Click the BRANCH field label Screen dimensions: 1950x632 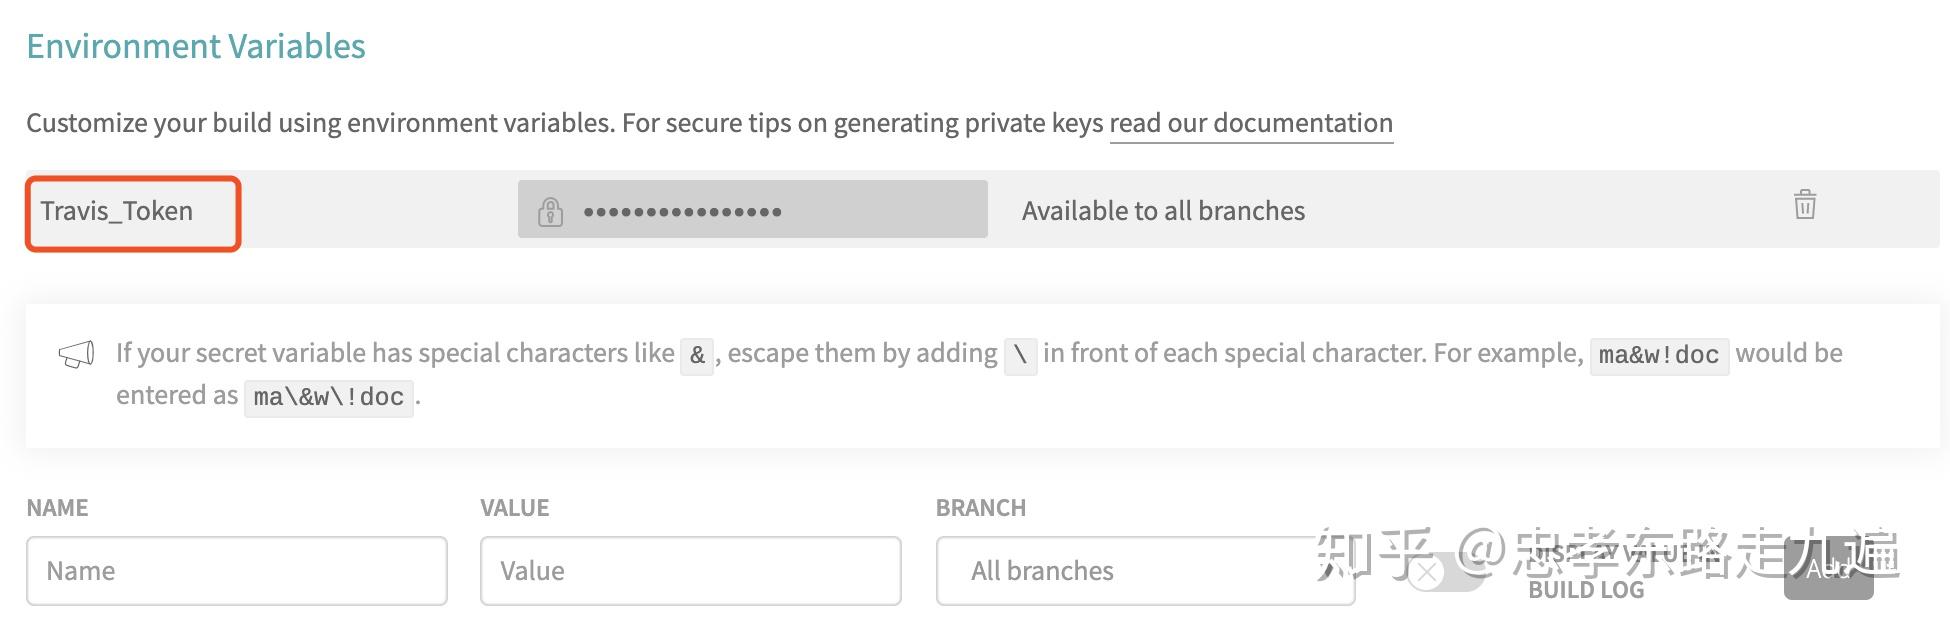point(980,508)
